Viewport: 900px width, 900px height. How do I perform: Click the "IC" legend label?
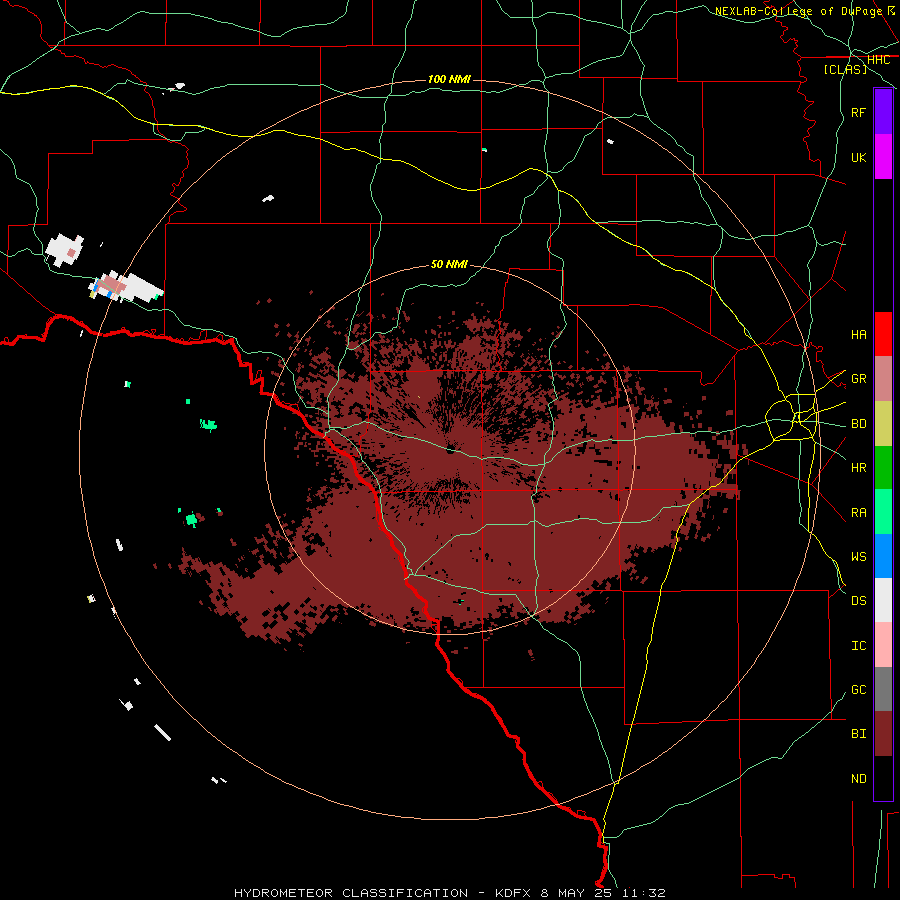(x=858, y=645)
